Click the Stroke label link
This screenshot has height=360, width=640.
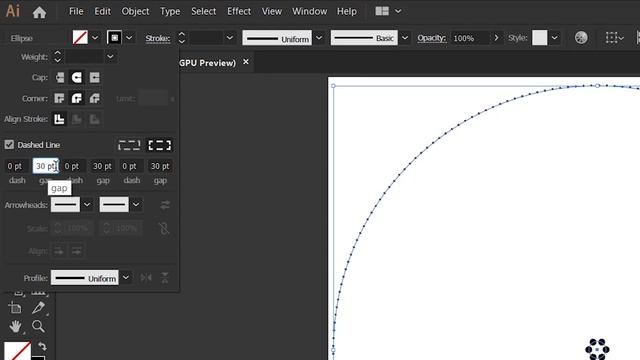(158, 38)
